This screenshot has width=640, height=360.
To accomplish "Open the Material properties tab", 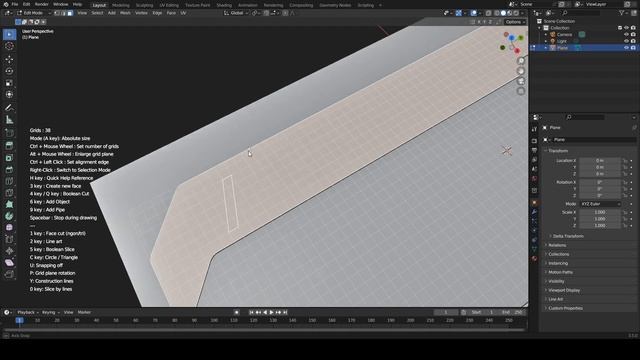I will pos(534,259).
